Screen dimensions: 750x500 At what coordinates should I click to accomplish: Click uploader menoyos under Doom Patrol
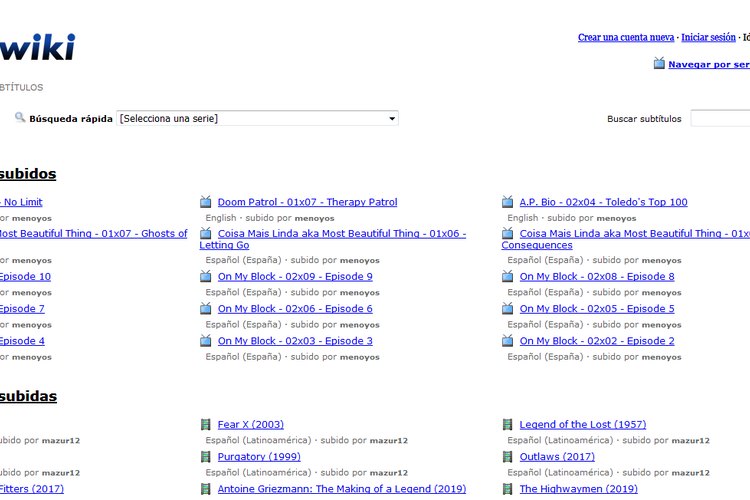314,218
